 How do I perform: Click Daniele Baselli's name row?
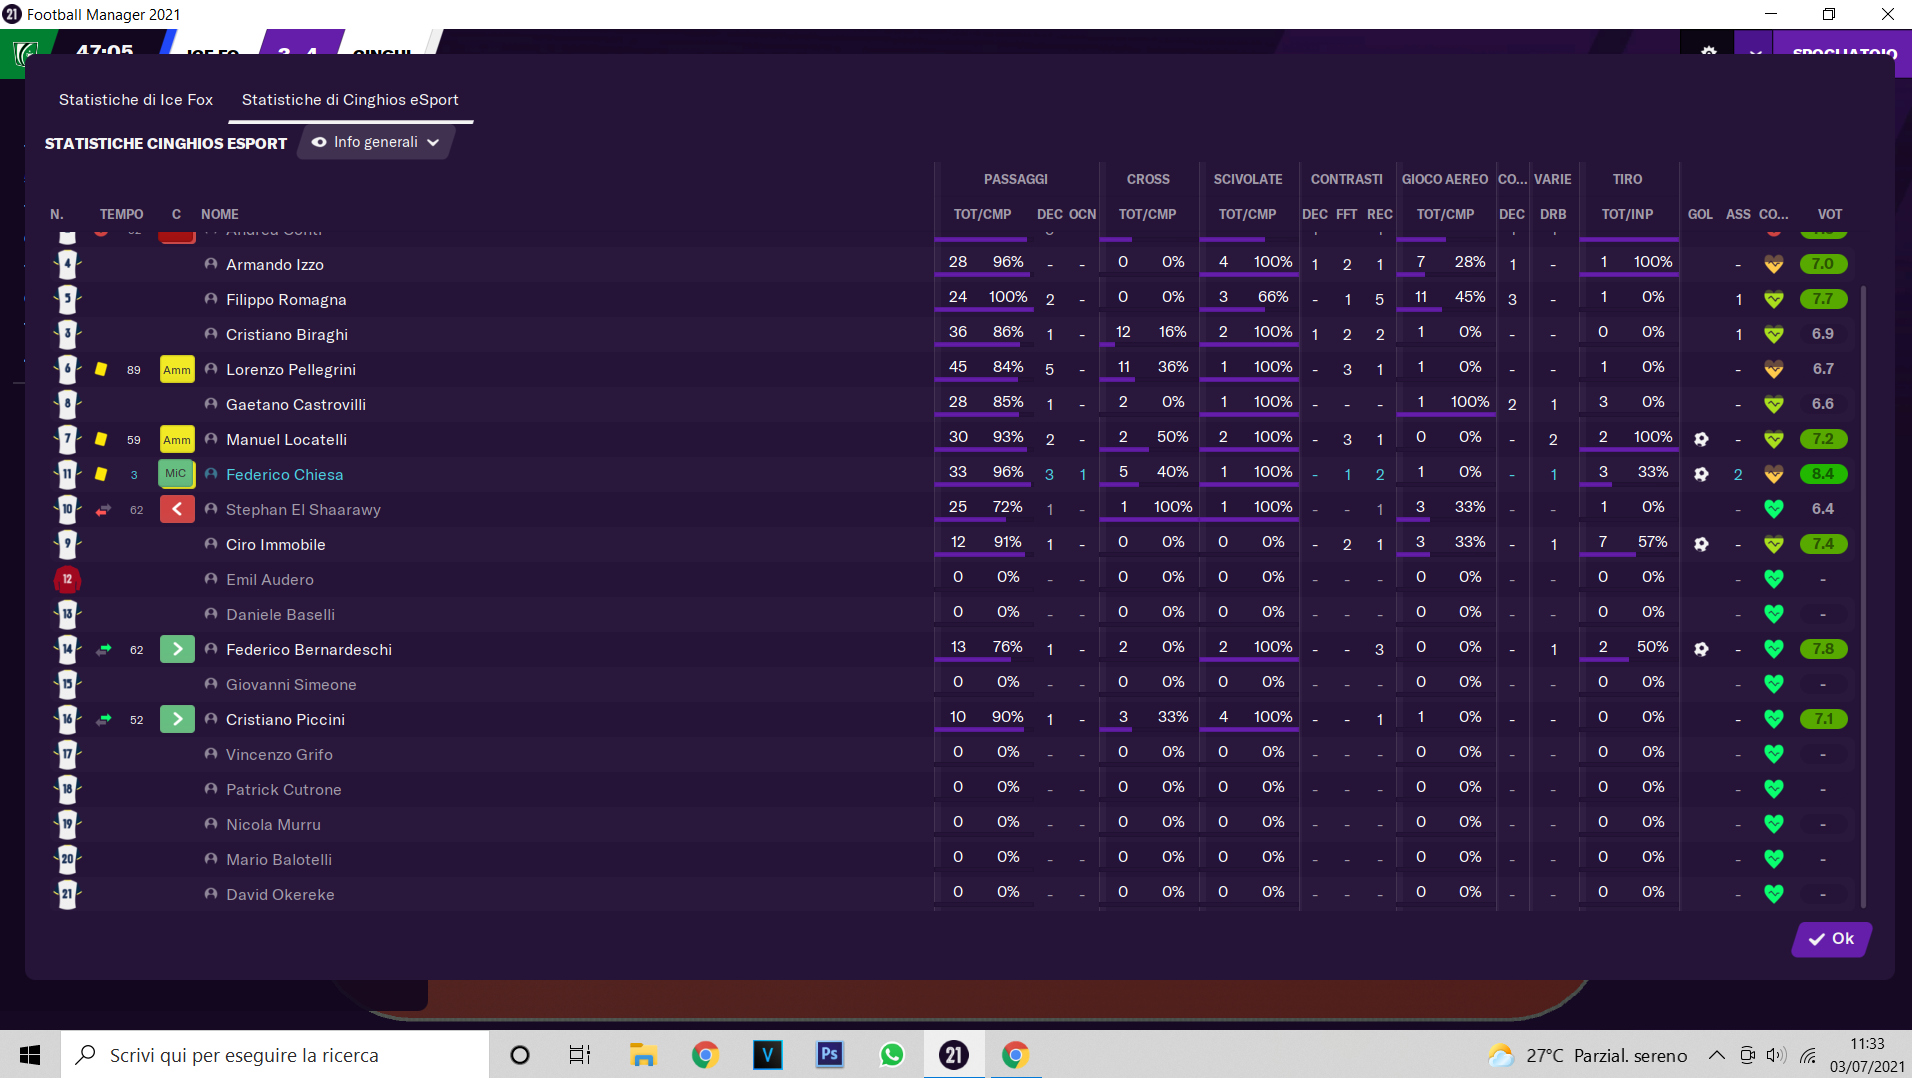[280, 615]
